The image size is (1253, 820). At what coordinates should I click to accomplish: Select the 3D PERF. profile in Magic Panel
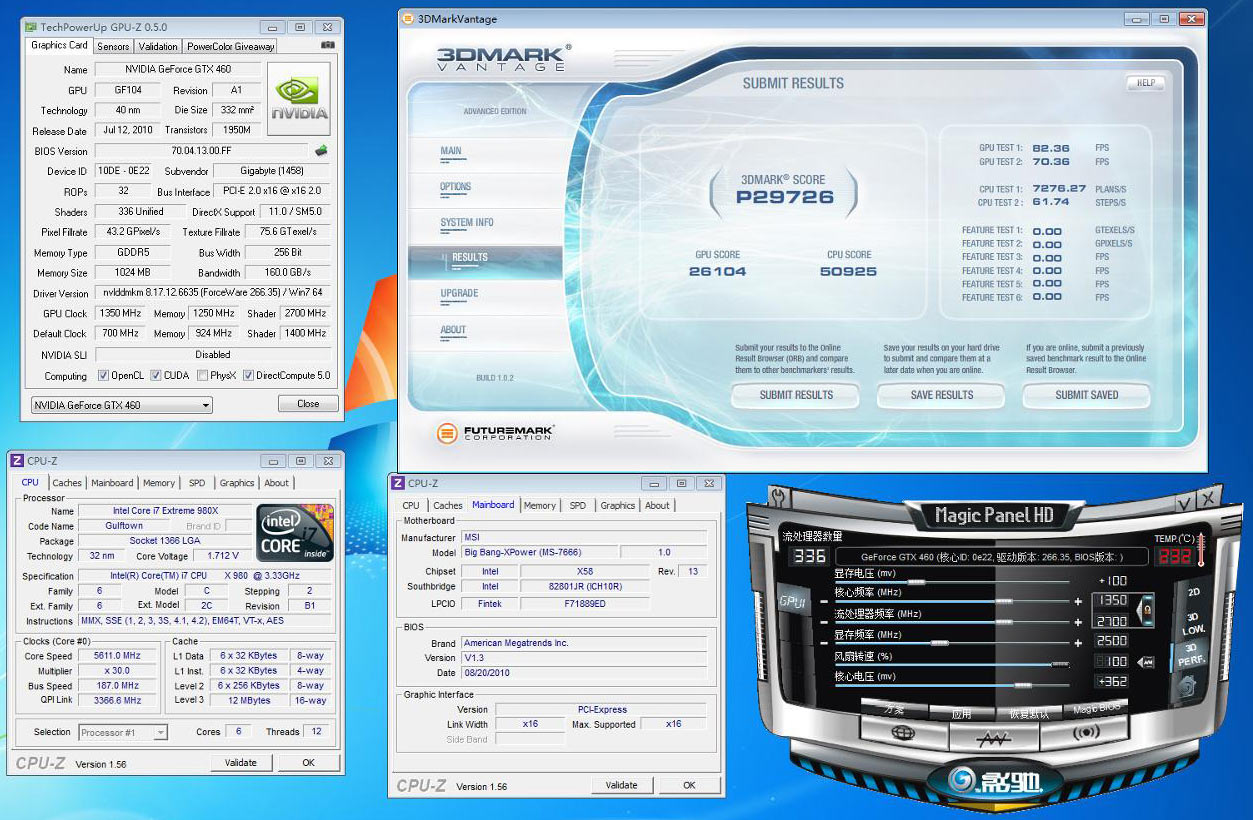(1191, 654)
